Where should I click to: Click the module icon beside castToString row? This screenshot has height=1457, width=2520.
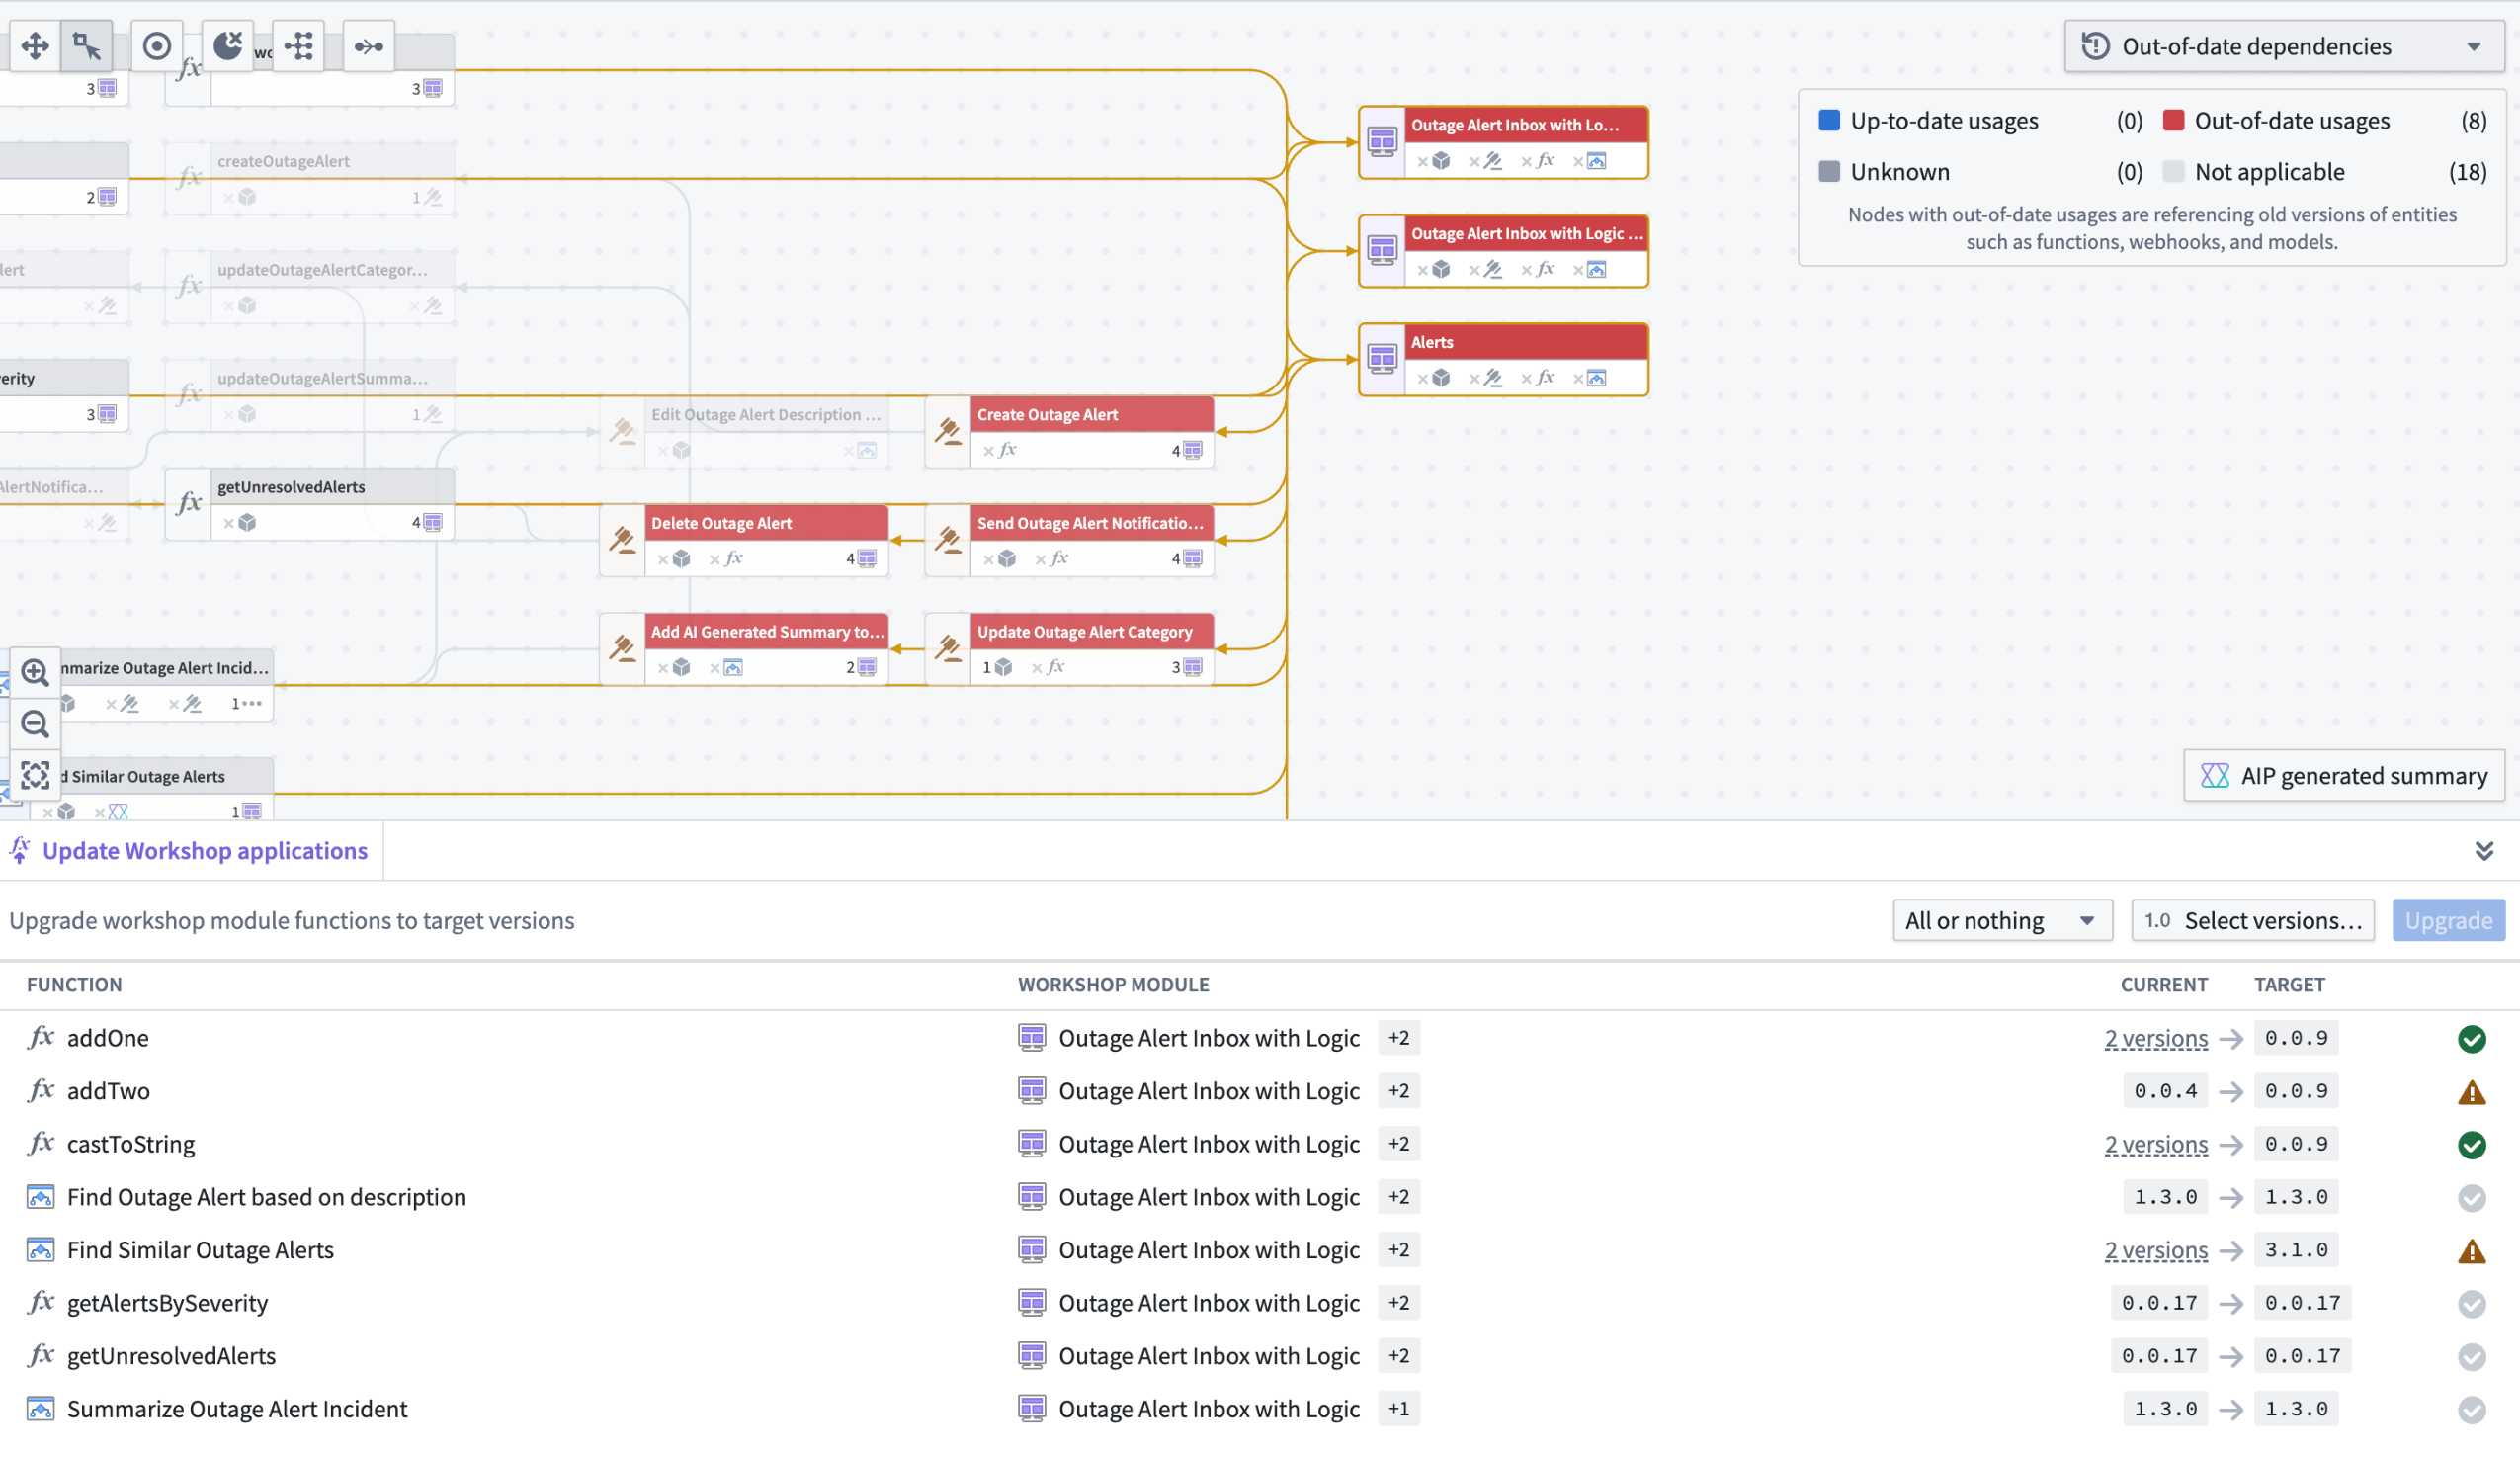(1032, 1144)
